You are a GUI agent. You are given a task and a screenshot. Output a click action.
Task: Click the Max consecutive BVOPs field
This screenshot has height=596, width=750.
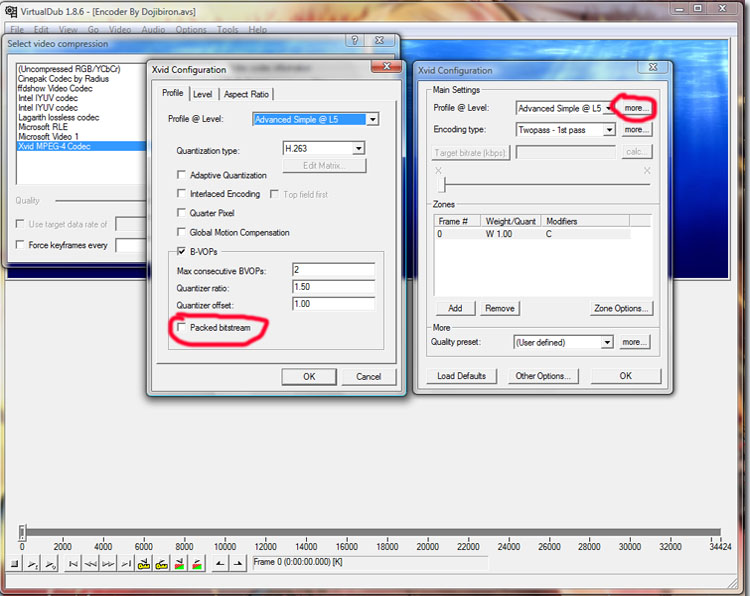point(333,270)
